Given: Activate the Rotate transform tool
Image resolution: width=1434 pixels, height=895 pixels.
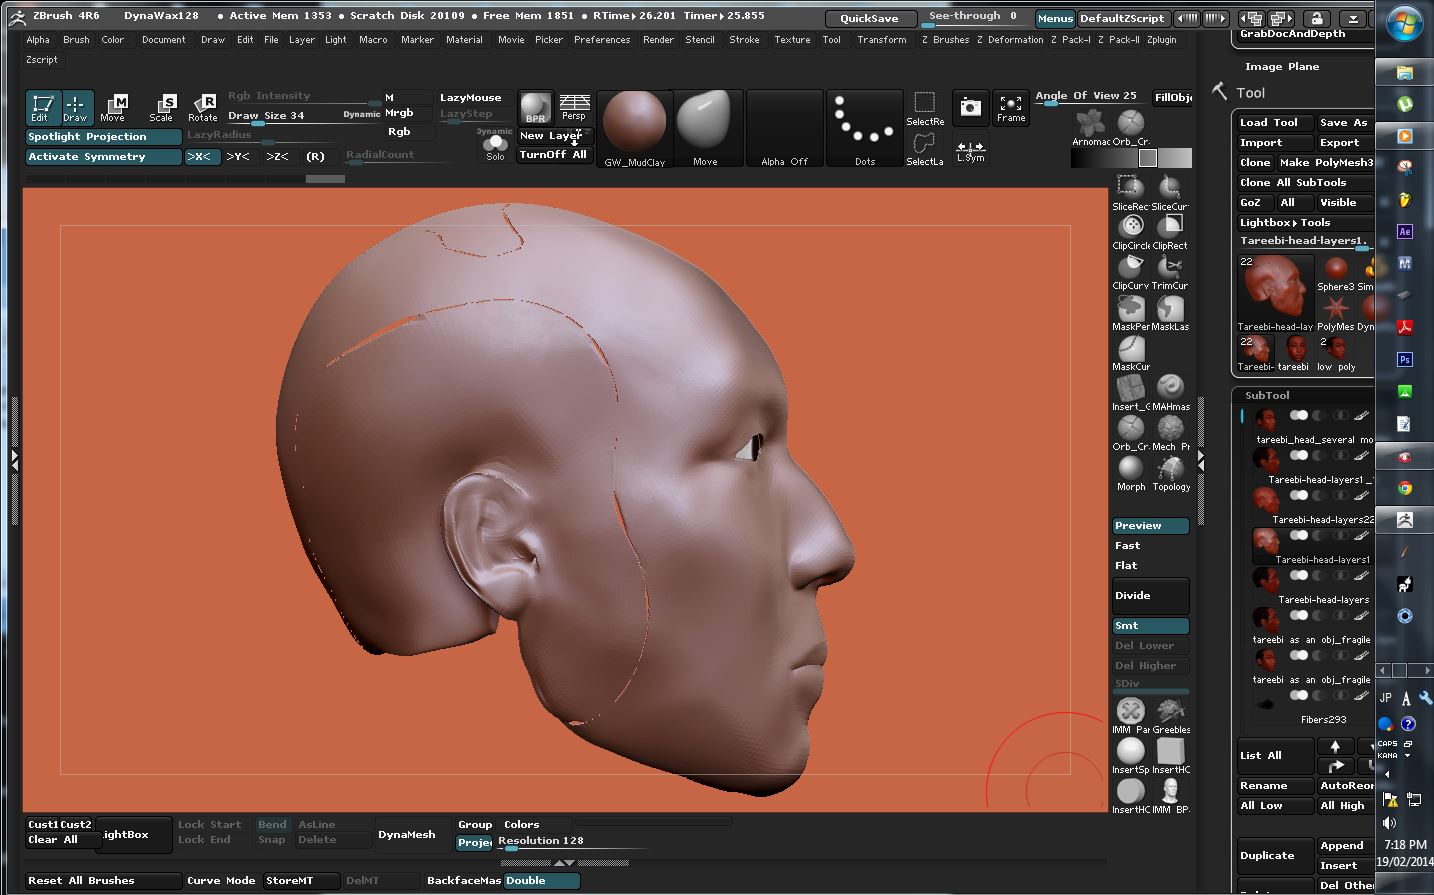Looking at the screenshot, I should point(203,107).
